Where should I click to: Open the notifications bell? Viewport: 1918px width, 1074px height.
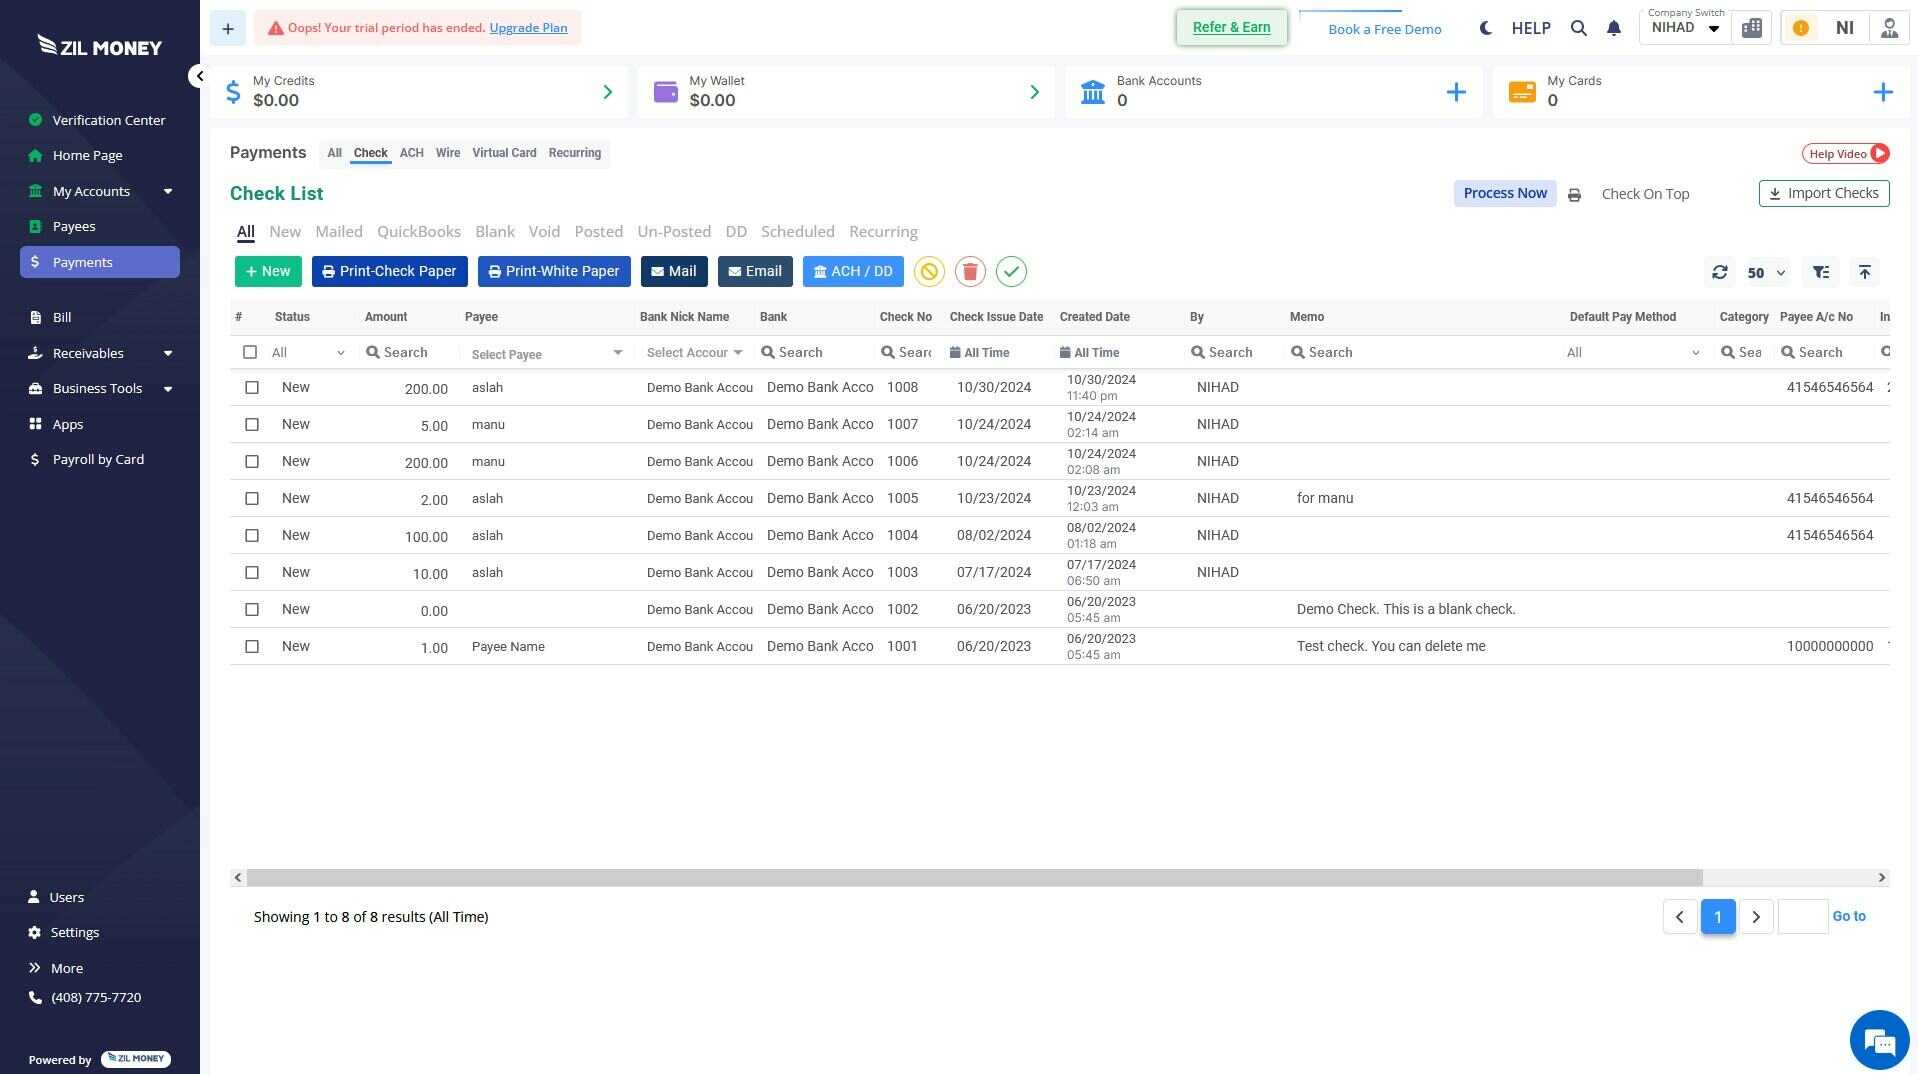1613,28
